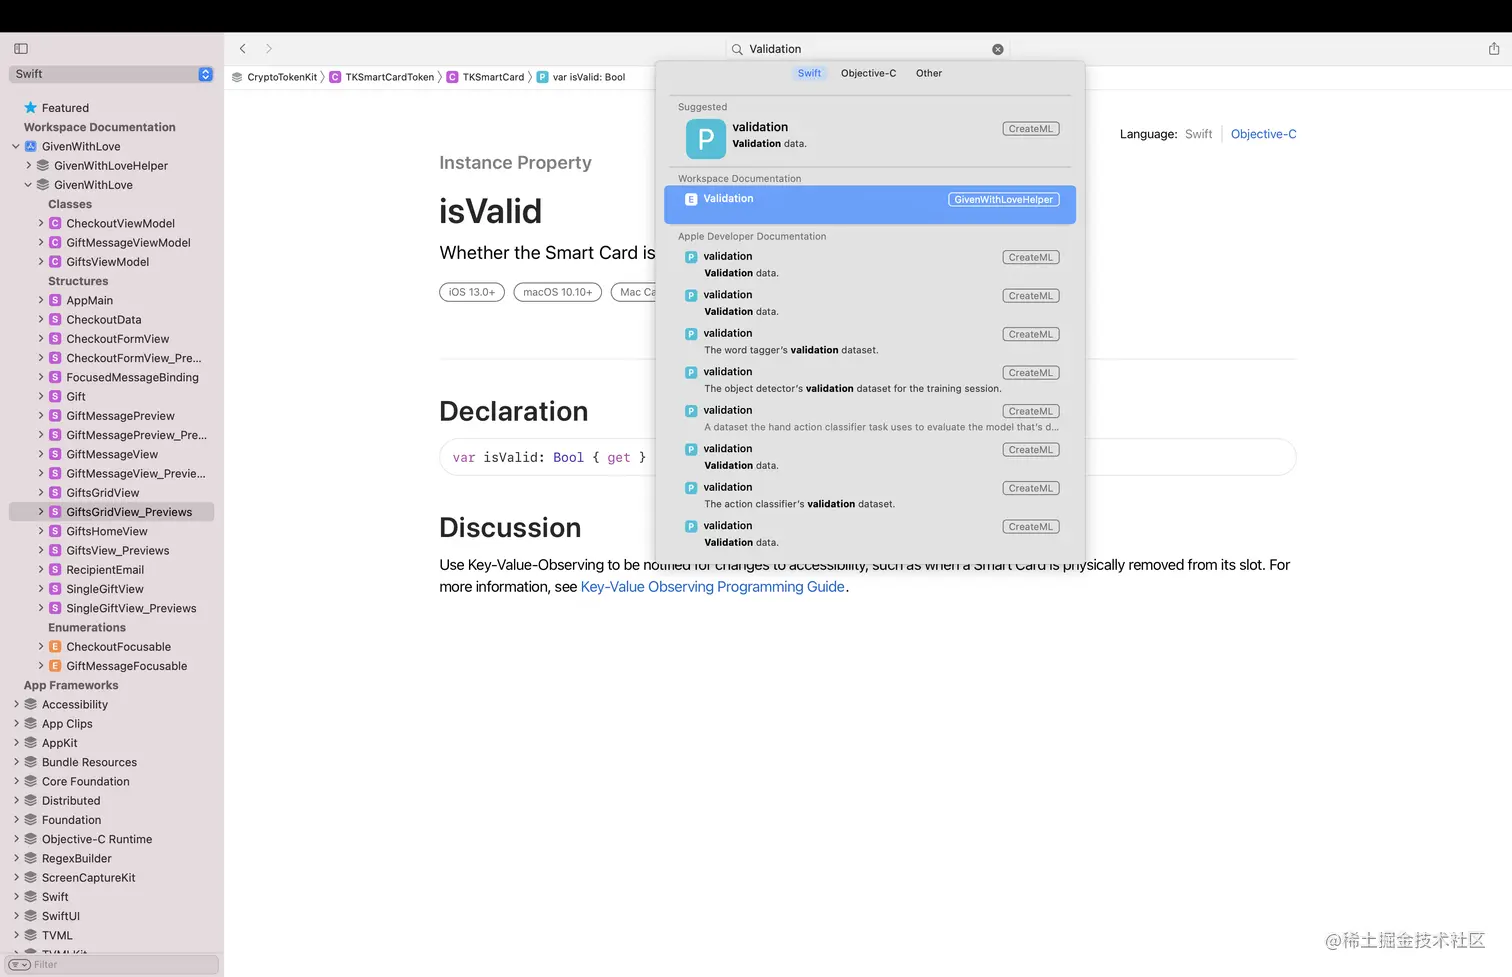Viewport: 1512px width, 977px height.
Task: Open the App Clips framework icon
Action: pyautogui.click(x=31, y=724)
